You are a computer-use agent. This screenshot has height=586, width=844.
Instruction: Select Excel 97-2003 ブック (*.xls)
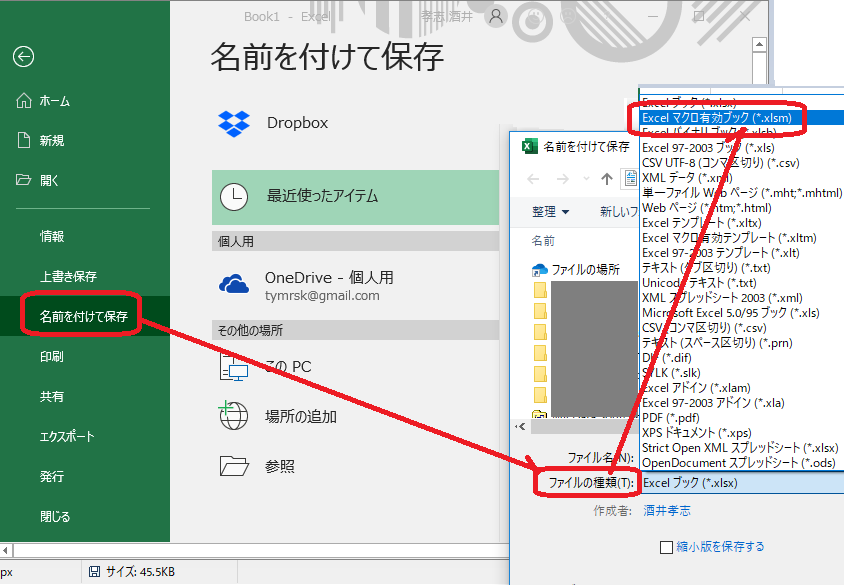(x=743, y=147)
